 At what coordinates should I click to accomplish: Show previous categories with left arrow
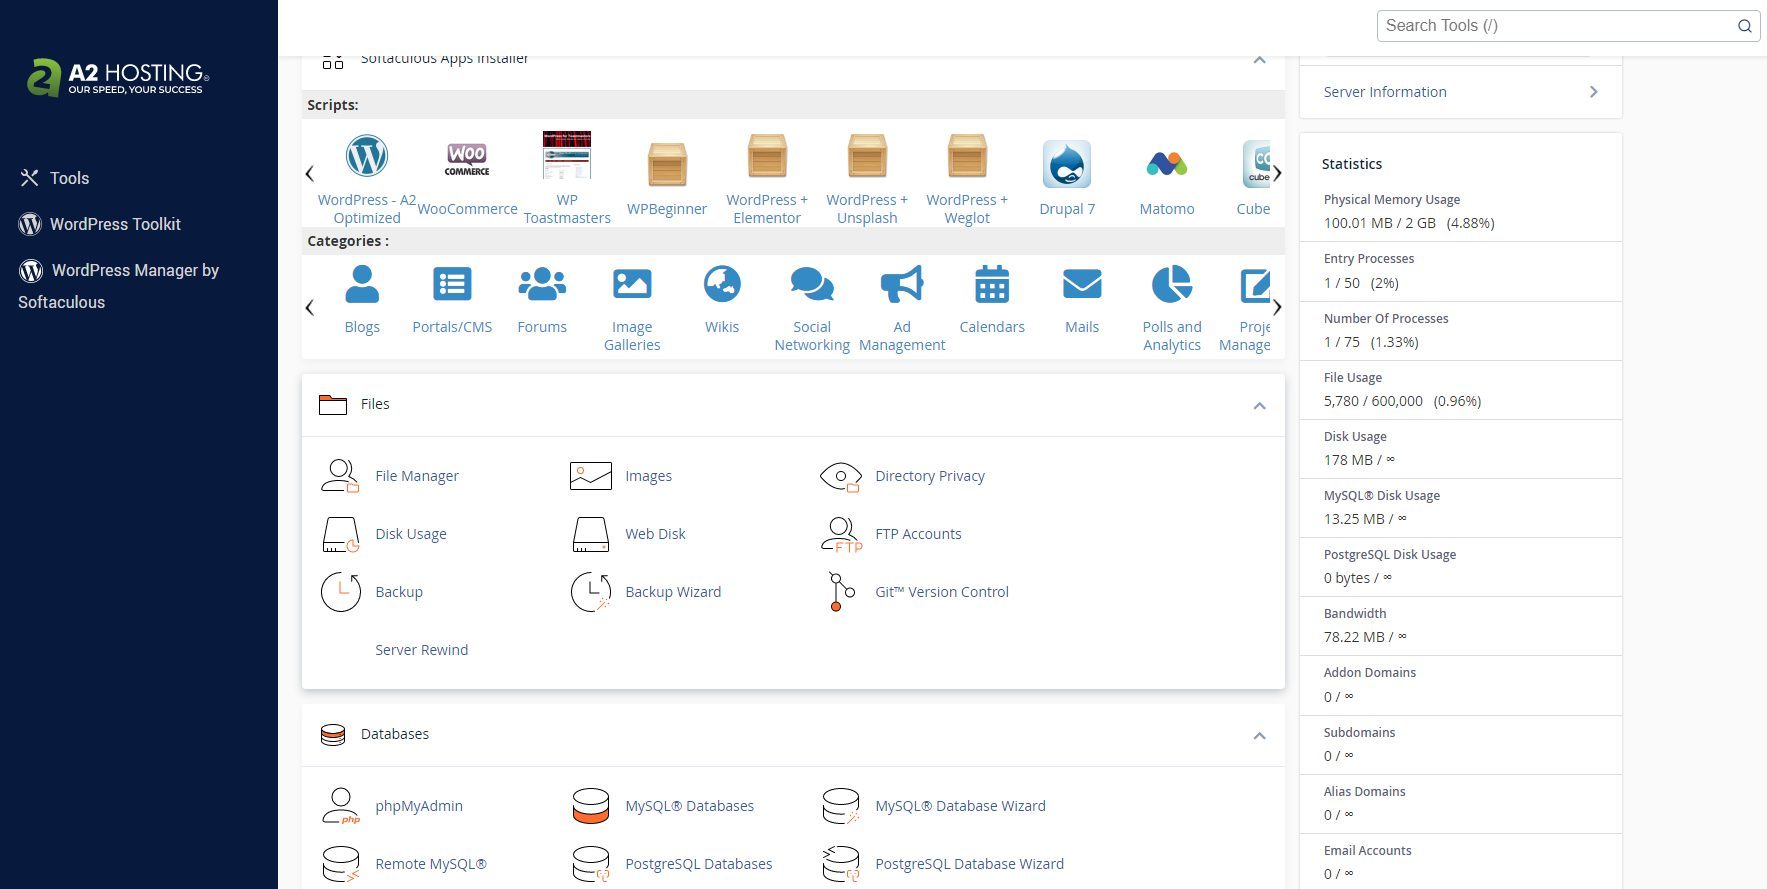[309, 307]
